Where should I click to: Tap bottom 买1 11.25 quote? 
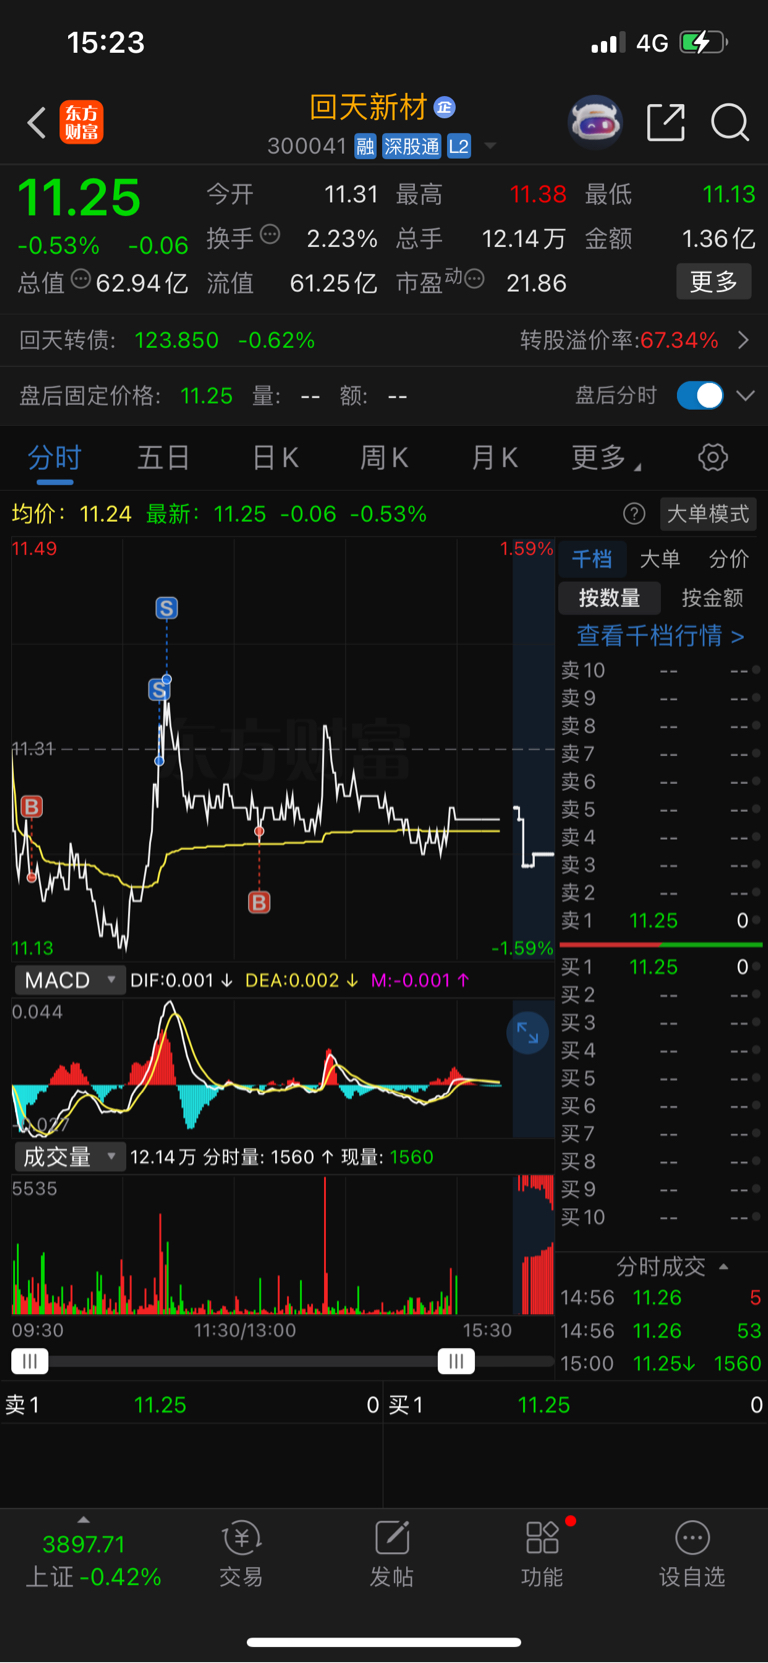click(x=575, y=1405)
